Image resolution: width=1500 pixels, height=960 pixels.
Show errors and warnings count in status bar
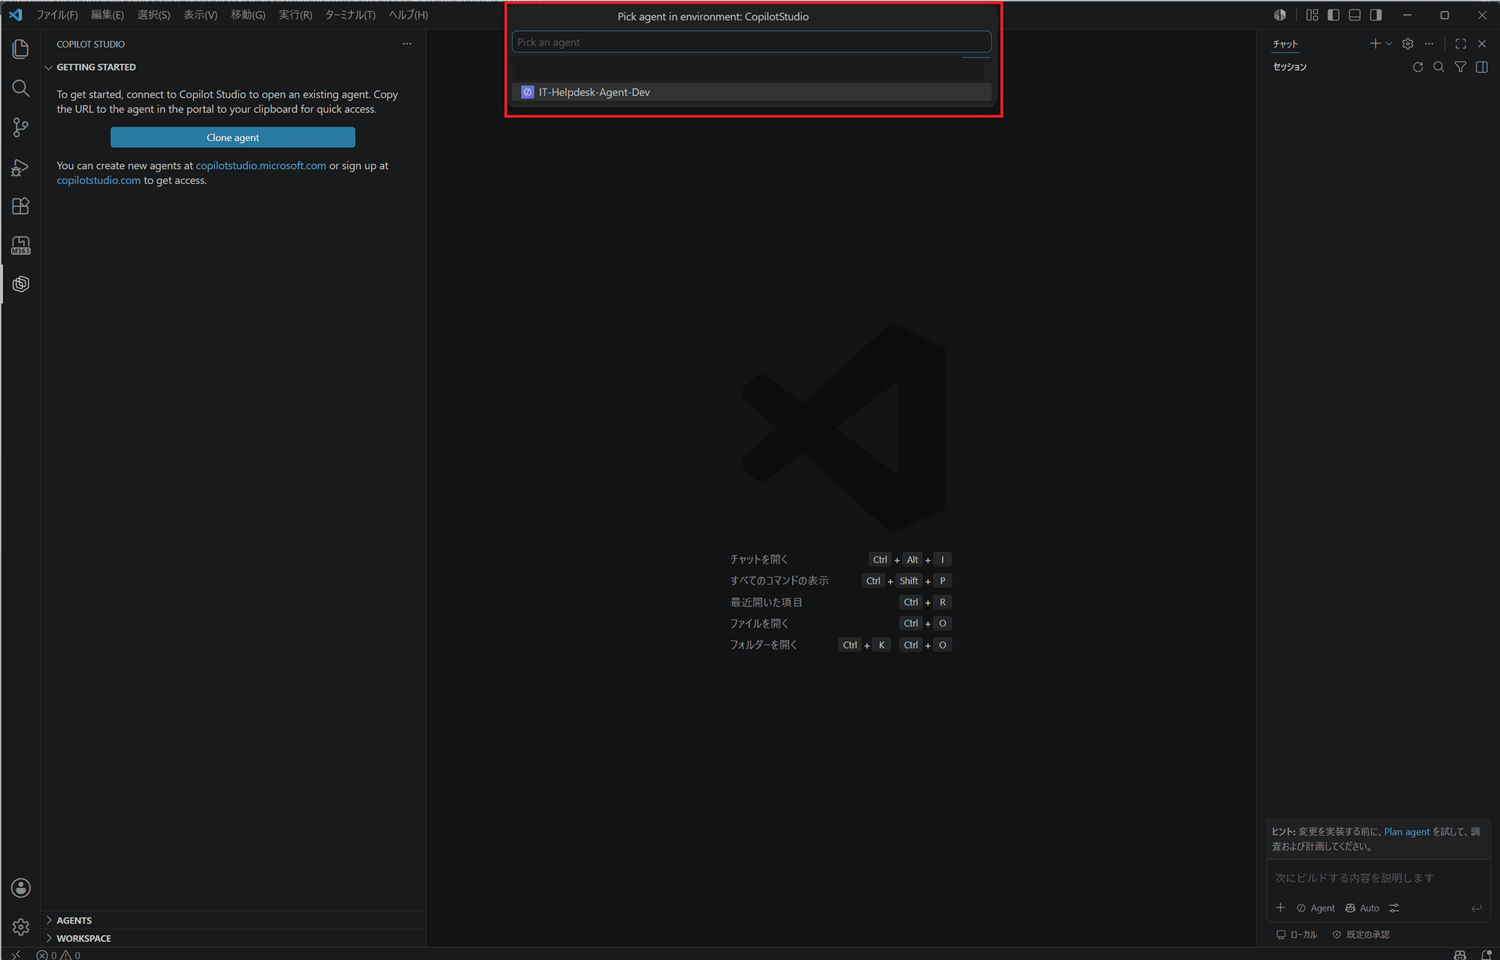58,954
